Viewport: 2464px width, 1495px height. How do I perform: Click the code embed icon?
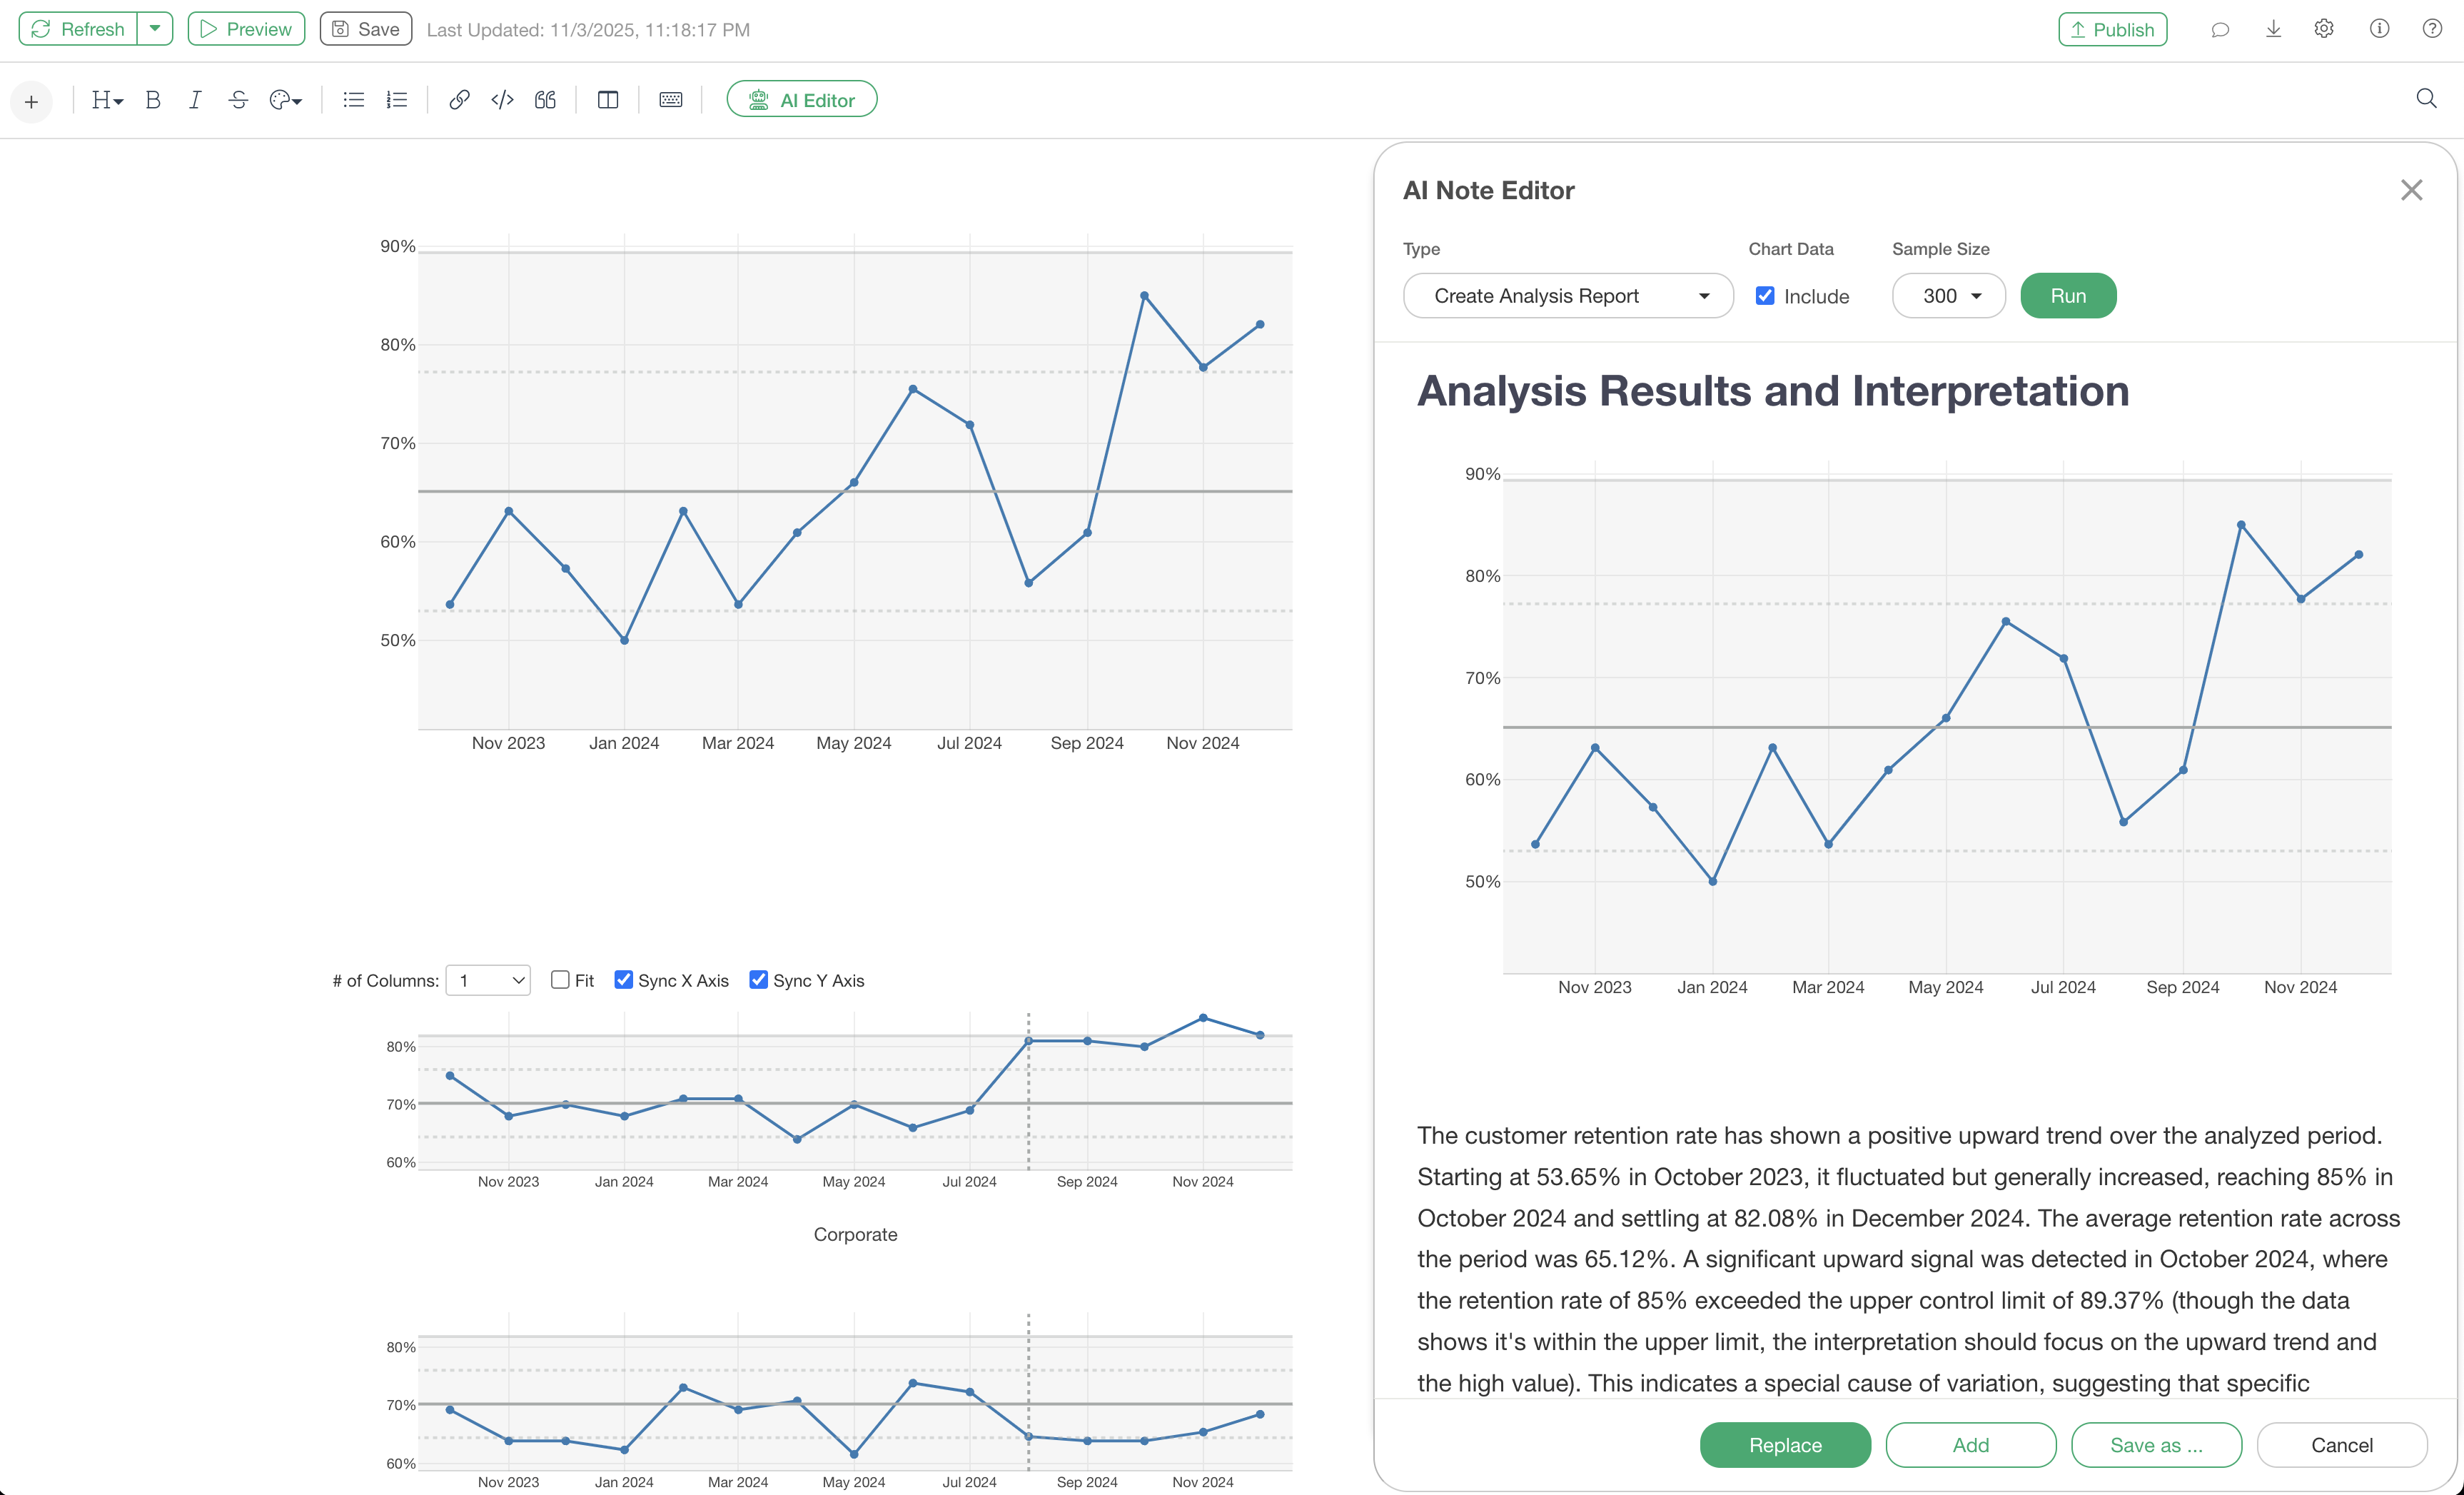click(x=502, y=100)
